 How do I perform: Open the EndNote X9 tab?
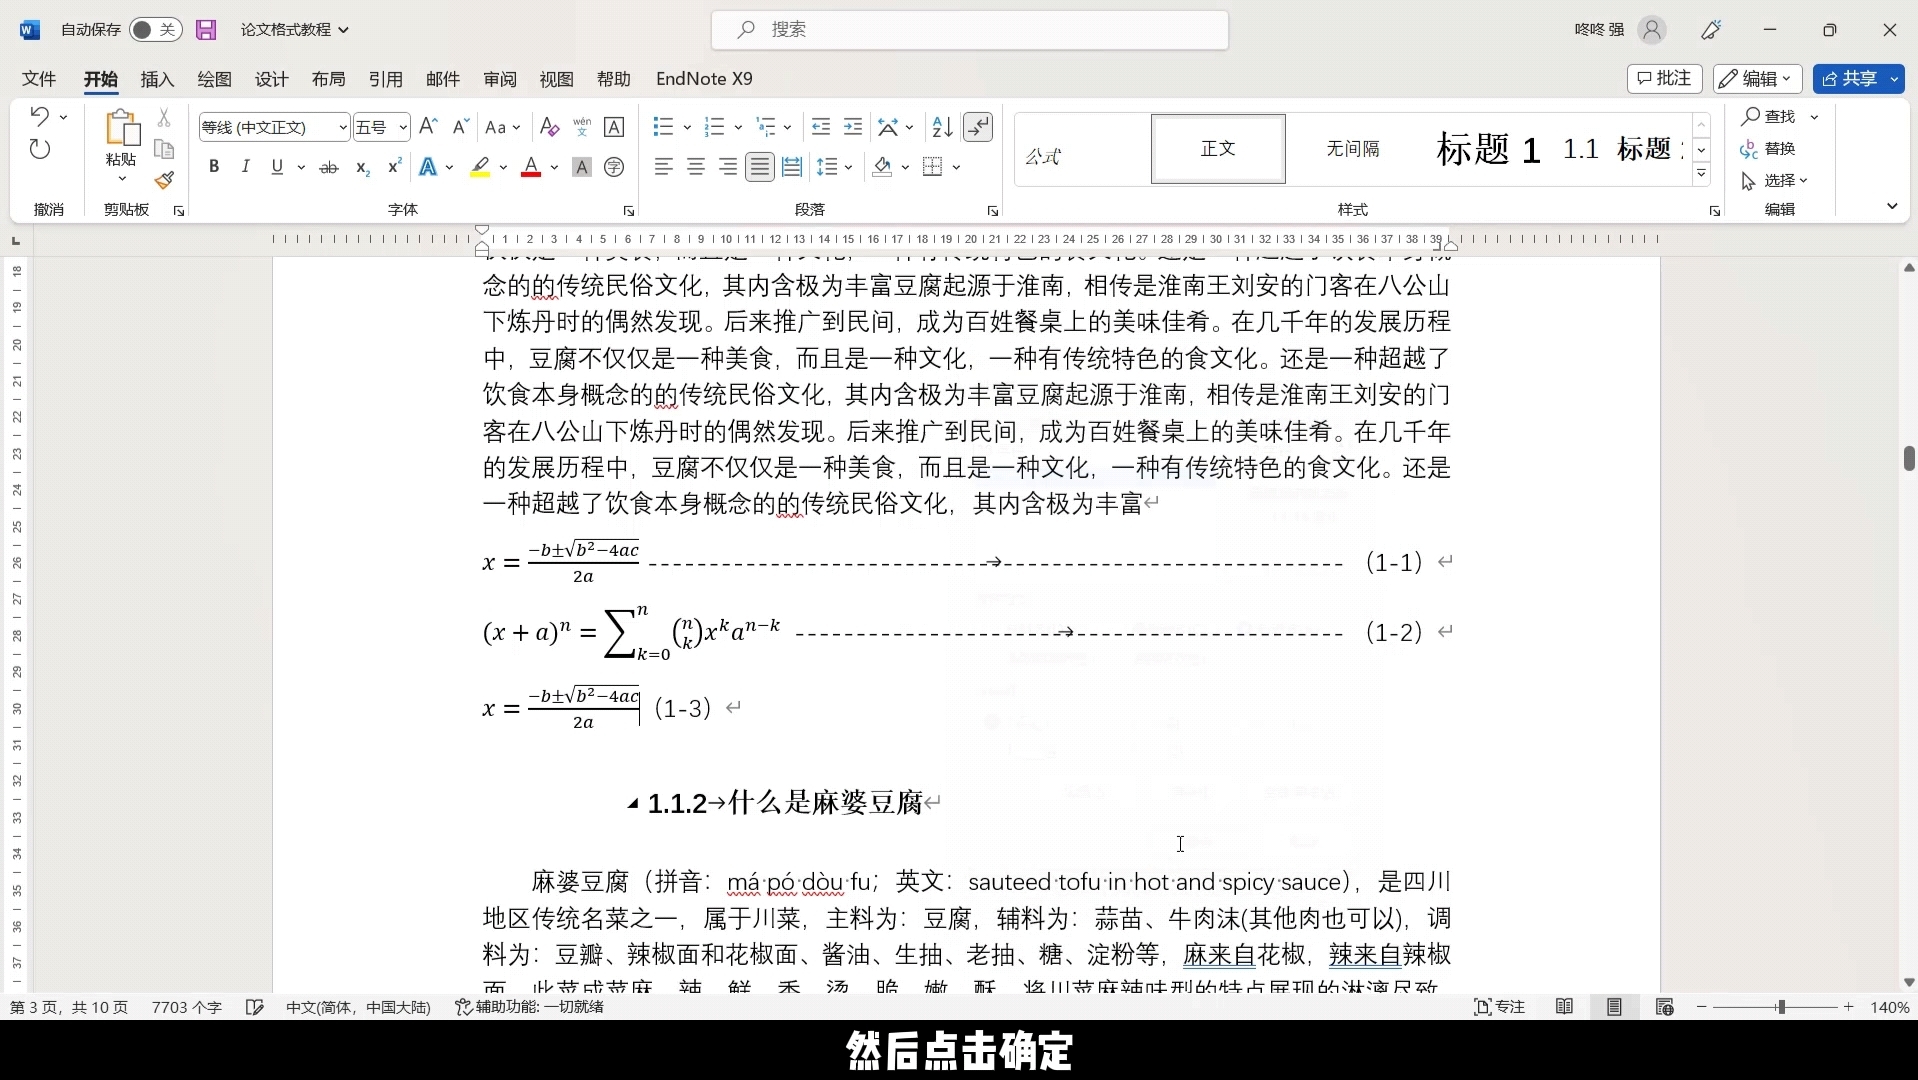tap(704, 79)
